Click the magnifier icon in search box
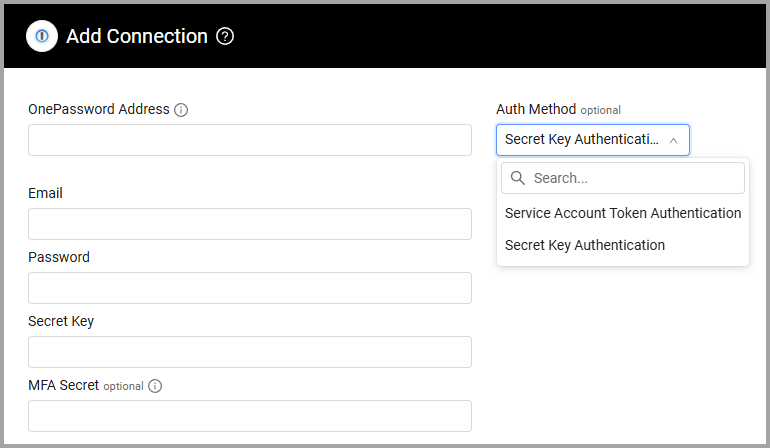This screenshot has height=448, width=770. [518, 178]
